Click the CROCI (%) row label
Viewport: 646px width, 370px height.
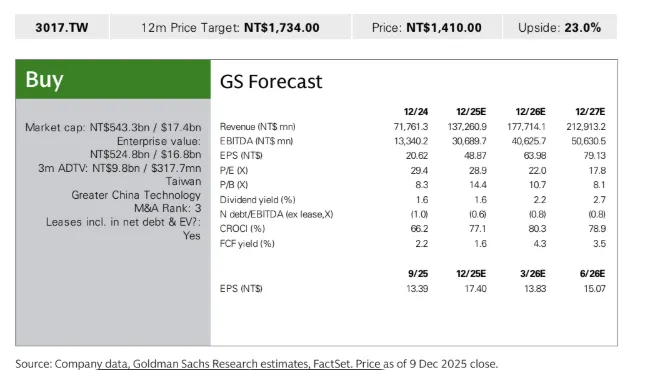(x=242, y=229)
